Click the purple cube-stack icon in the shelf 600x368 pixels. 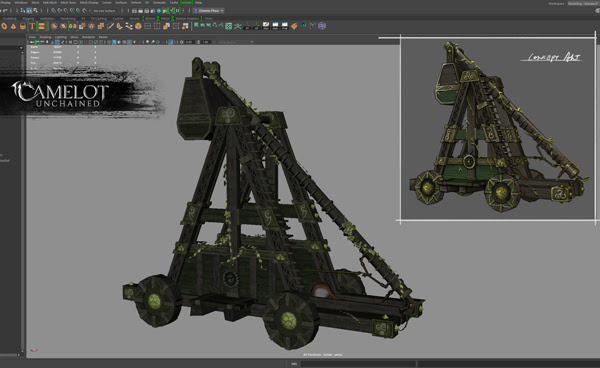tap(322, 26)
